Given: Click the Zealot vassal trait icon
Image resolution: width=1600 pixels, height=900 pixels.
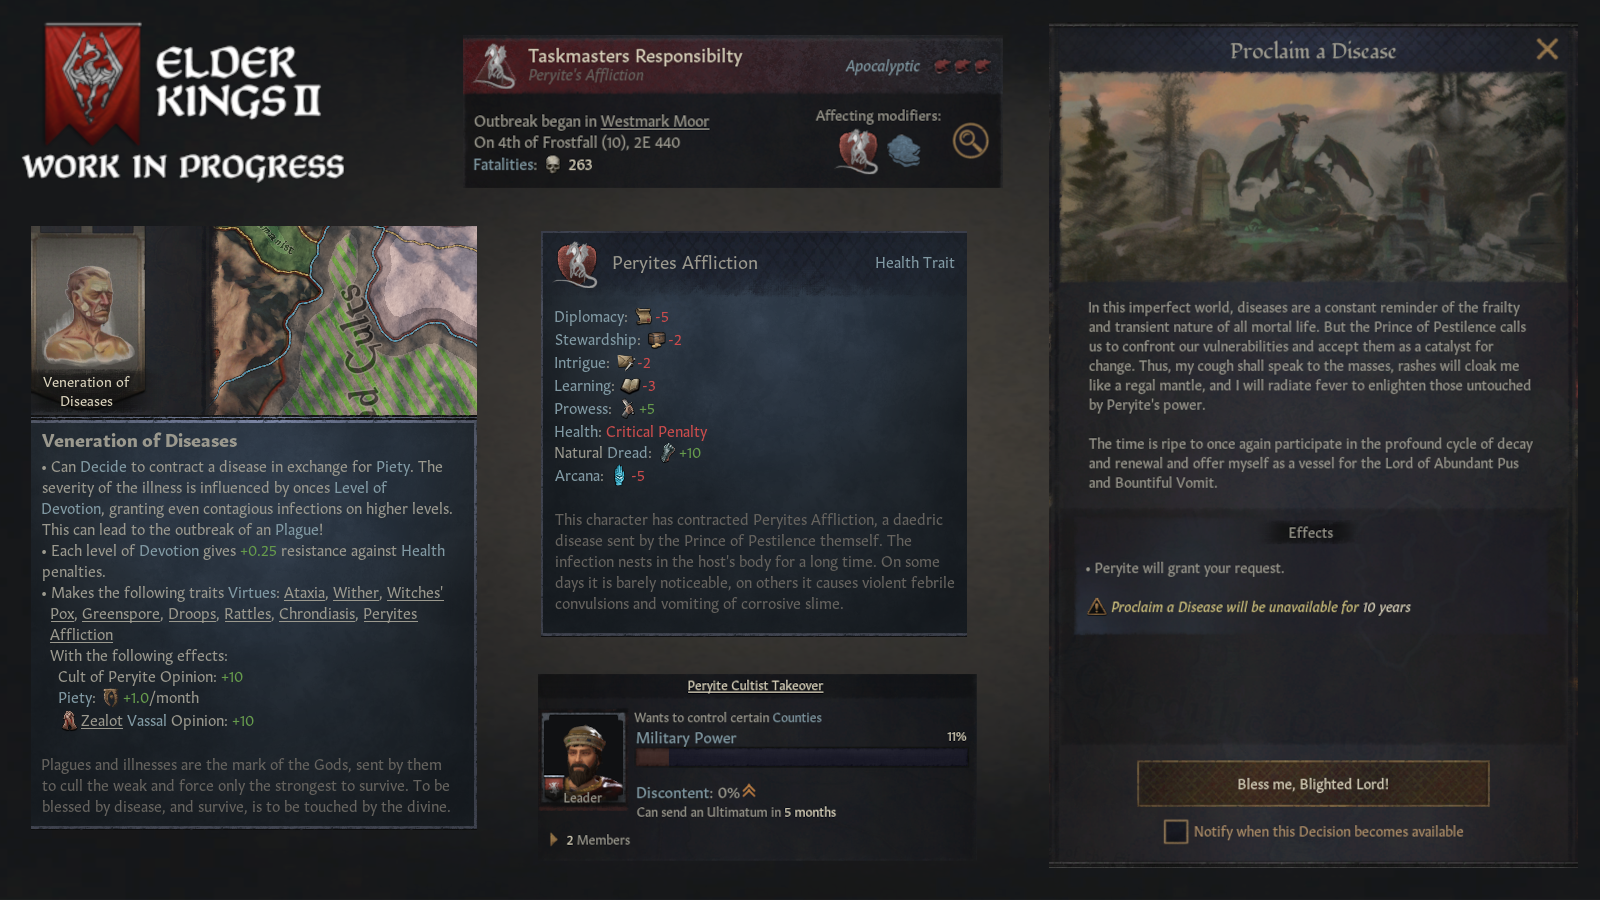Looking at the screenshot, I should (69, 721).
